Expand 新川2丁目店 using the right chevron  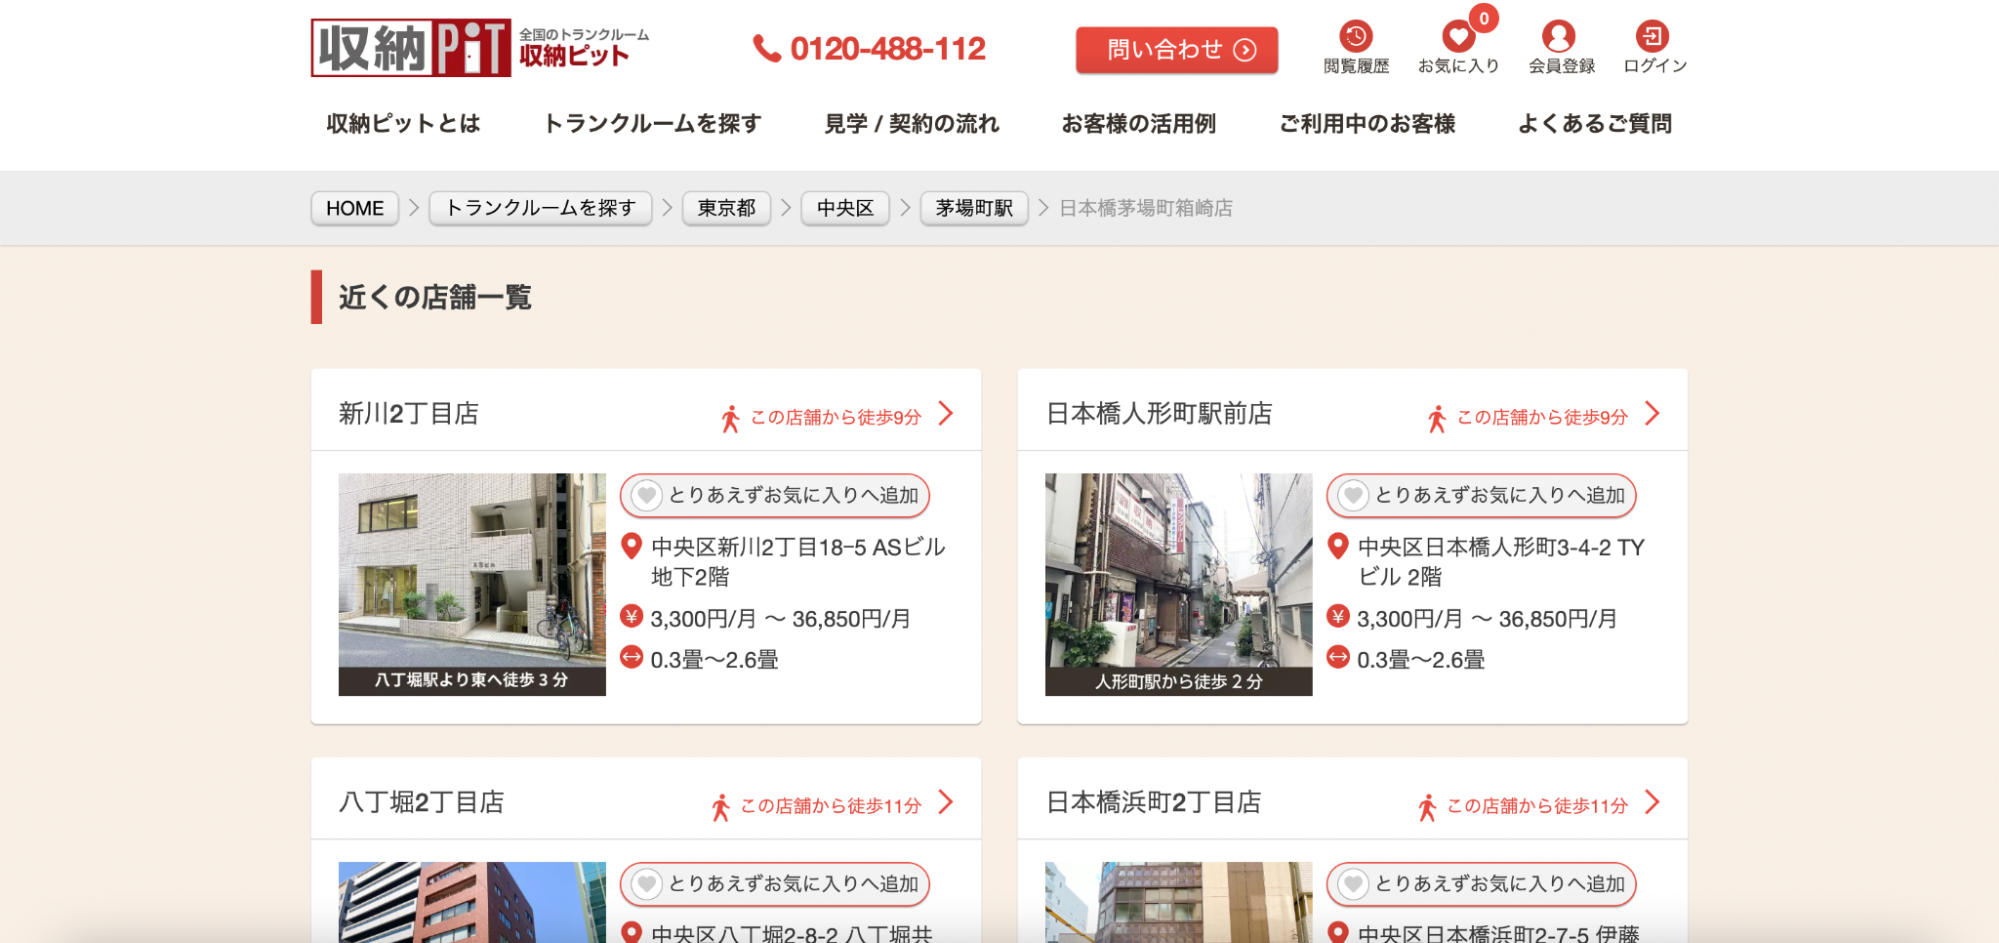[946, 414]
